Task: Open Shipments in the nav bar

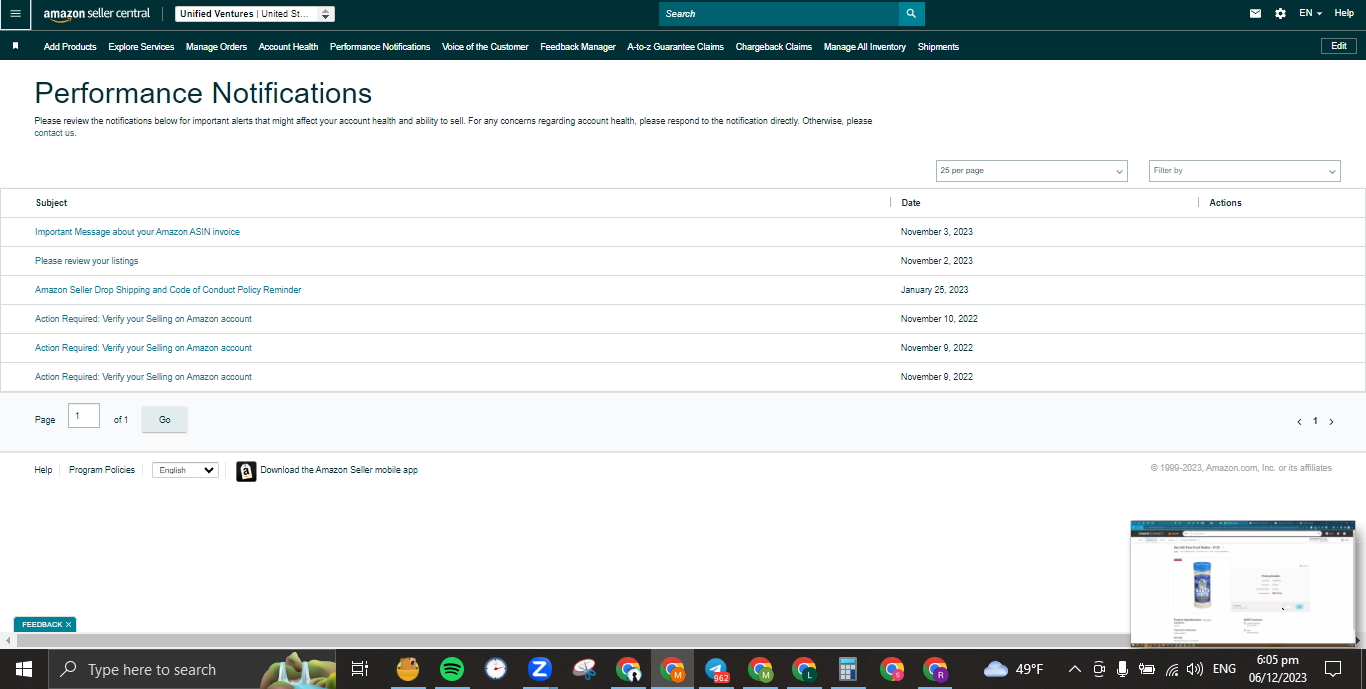Action: 938,47
